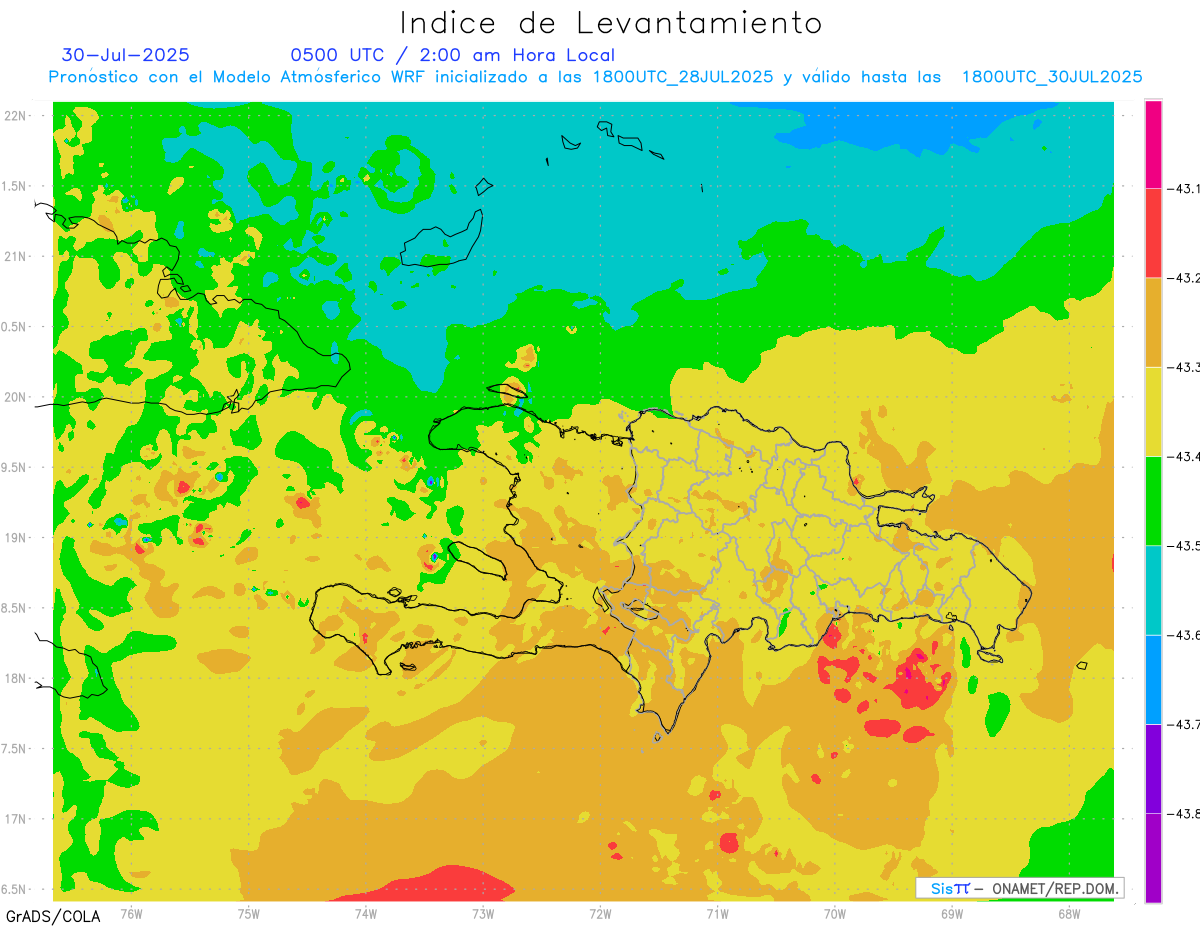Click the "-43.1" color scale value
This screenshot has width=1200, height=927.
pos(1185,188)
